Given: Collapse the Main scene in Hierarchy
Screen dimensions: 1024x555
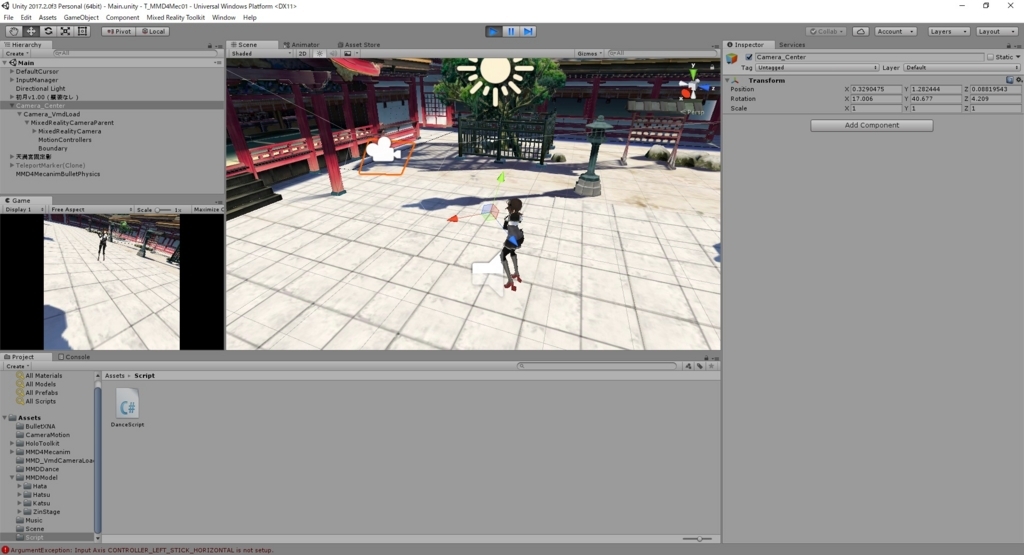Looking at the screenshot, I should [5, 63].
